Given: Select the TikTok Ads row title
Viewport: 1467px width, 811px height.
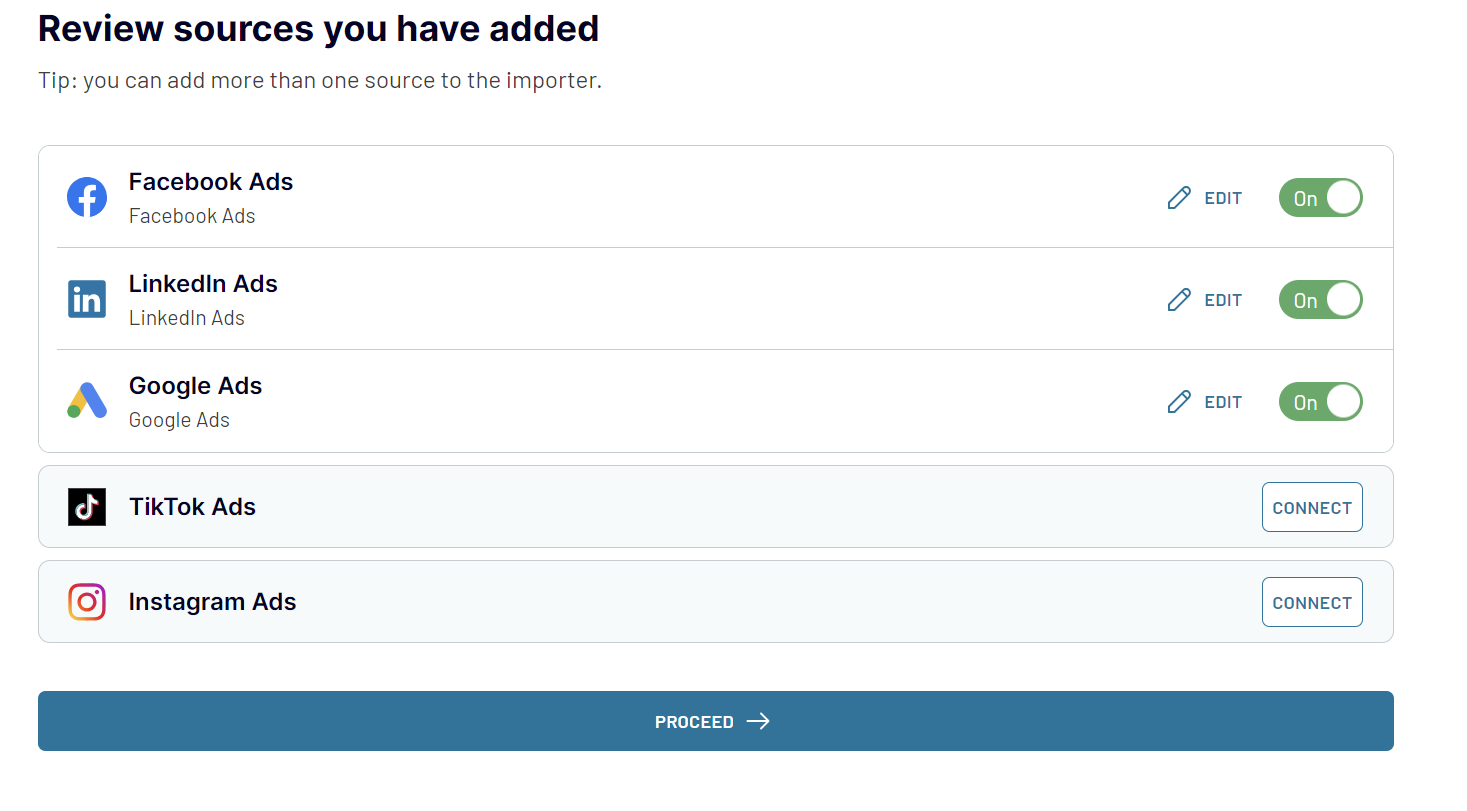Looking at the screenshot, I should tap(192, 507).
